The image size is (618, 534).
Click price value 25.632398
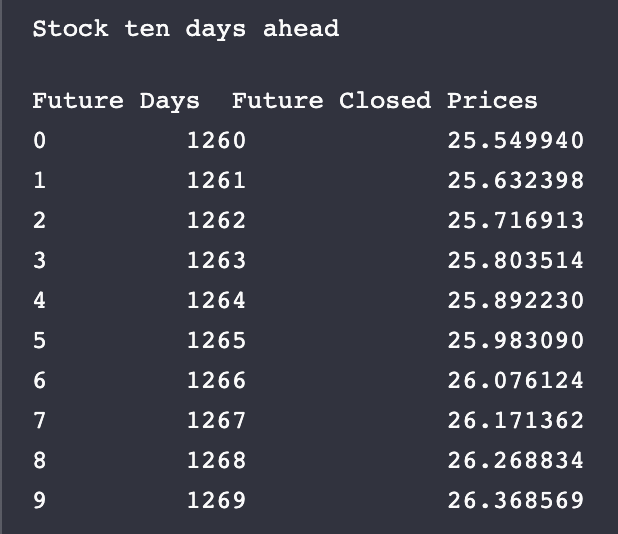click(x=516, y=180)
